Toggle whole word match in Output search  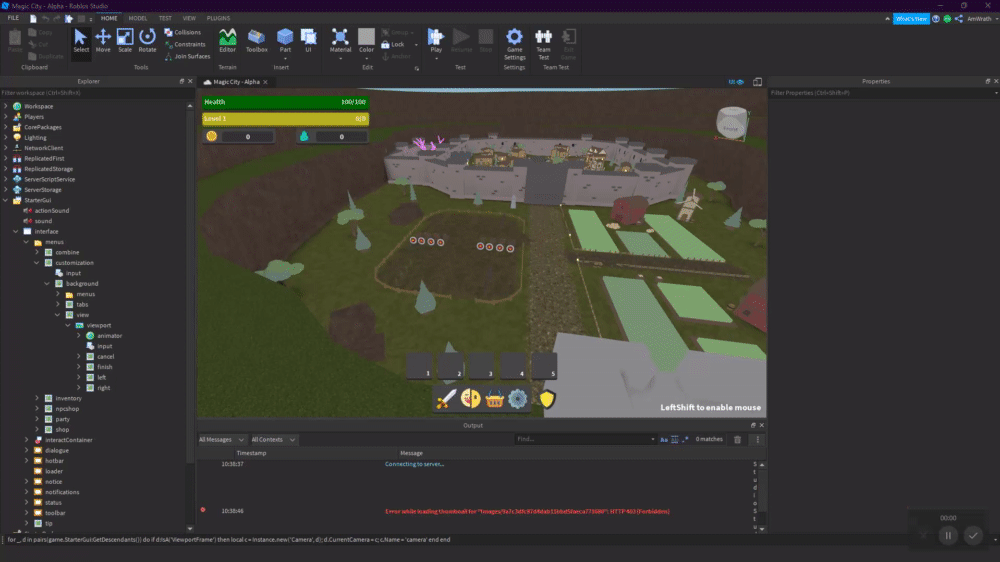[675, 440]
